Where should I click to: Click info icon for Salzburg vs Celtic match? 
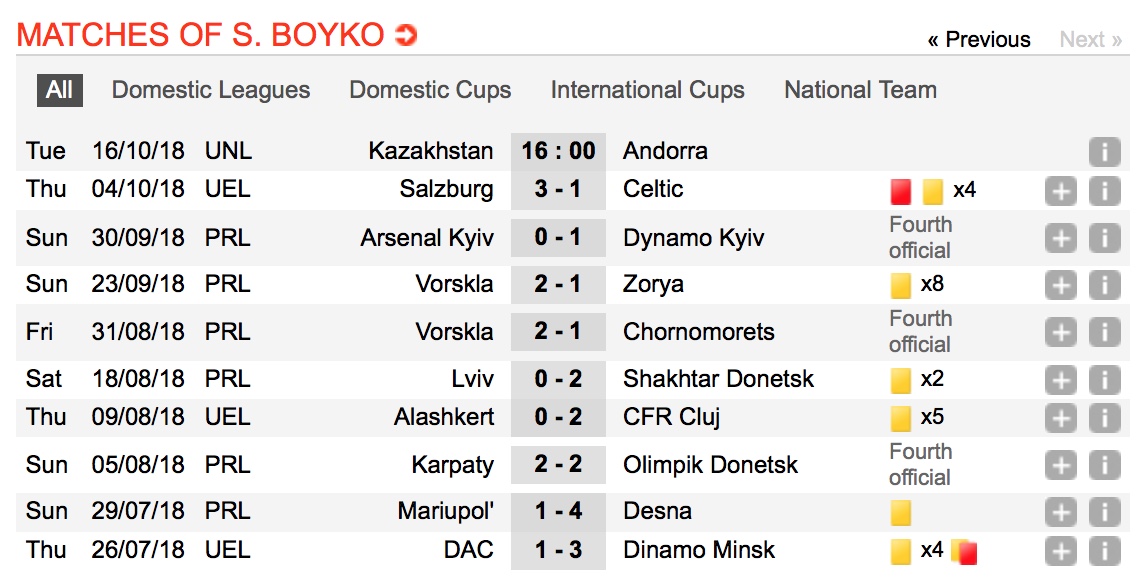click(x=1104, y=190)
